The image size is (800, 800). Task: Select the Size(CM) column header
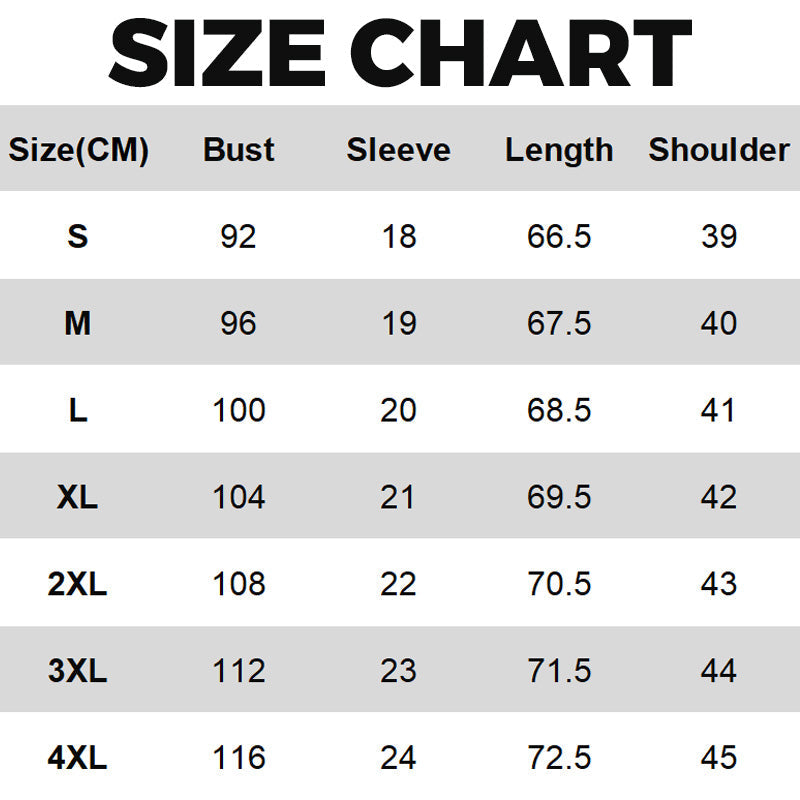pos(78,150)
